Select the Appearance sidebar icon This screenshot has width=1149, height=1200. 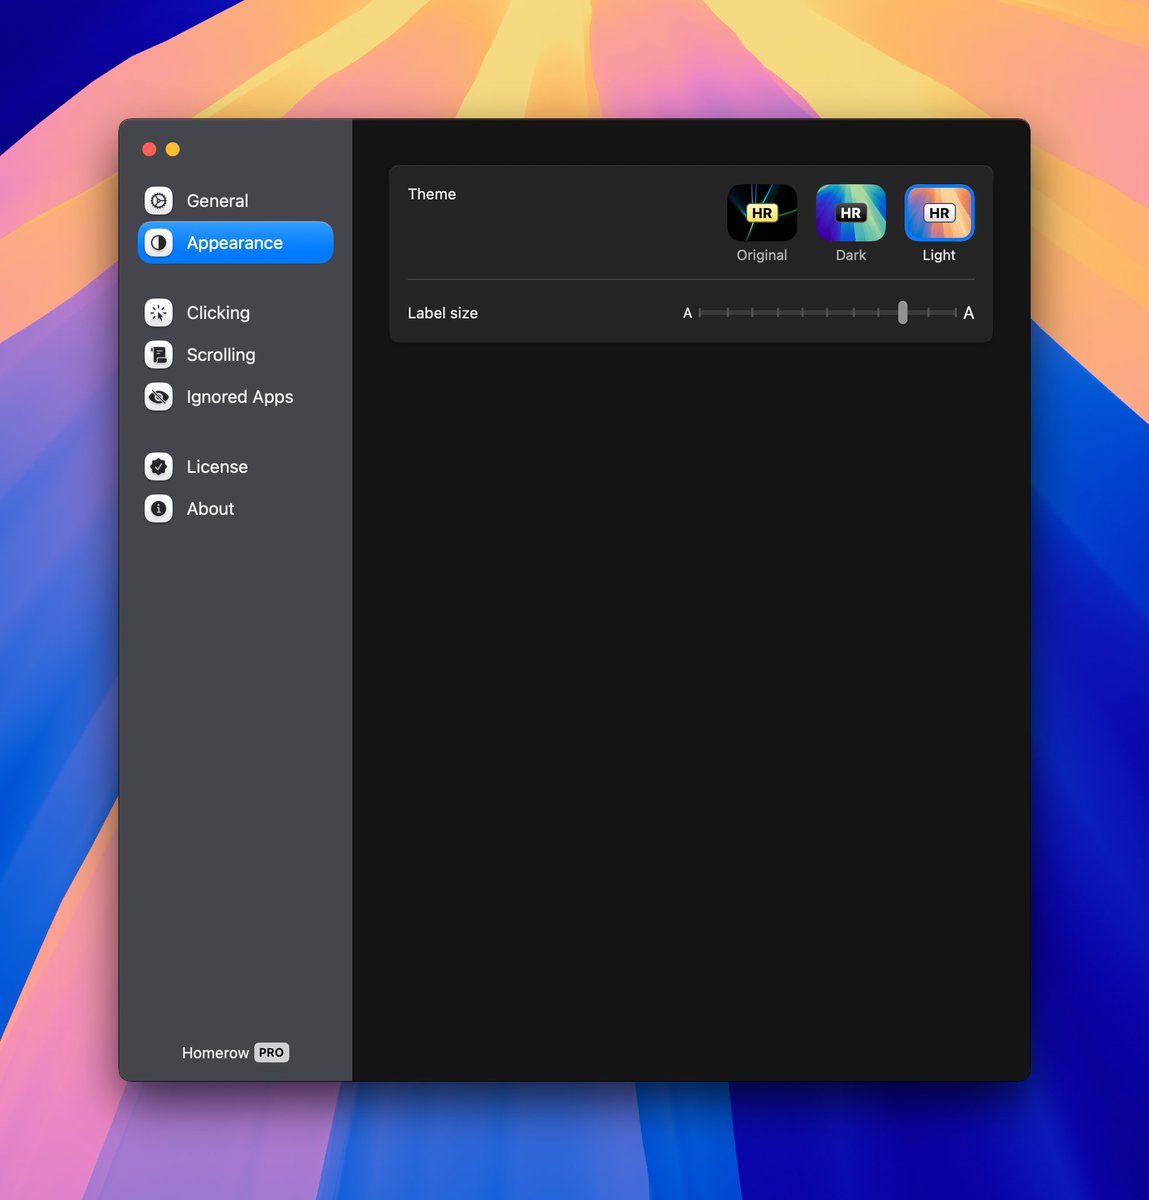158,242
